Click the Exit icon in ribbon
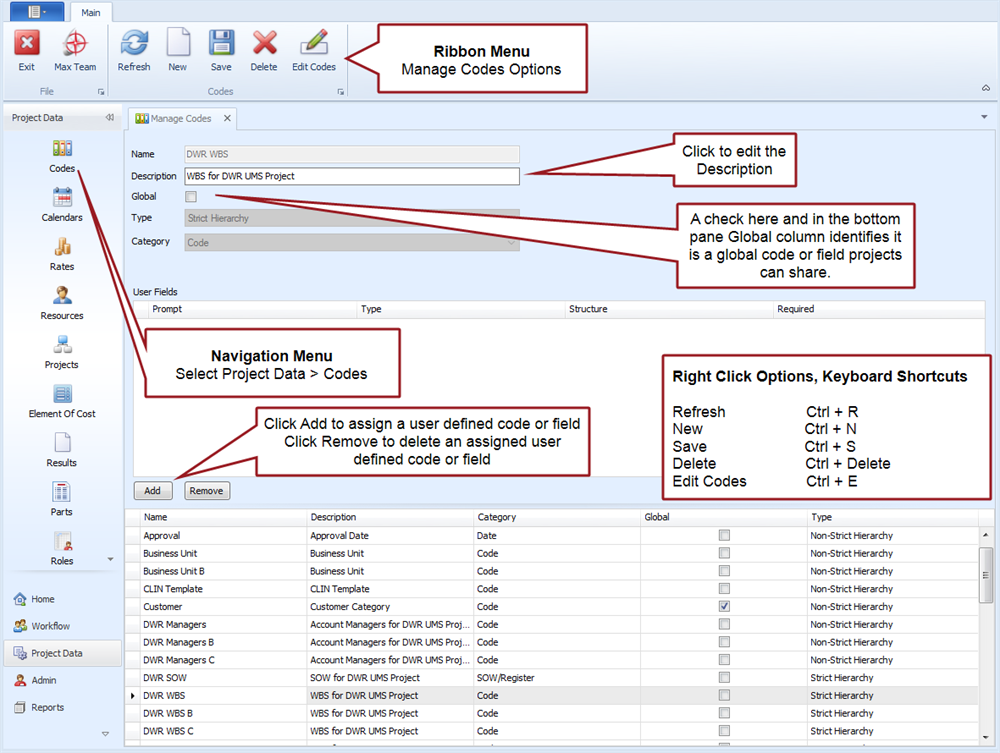 pos(27,45)
